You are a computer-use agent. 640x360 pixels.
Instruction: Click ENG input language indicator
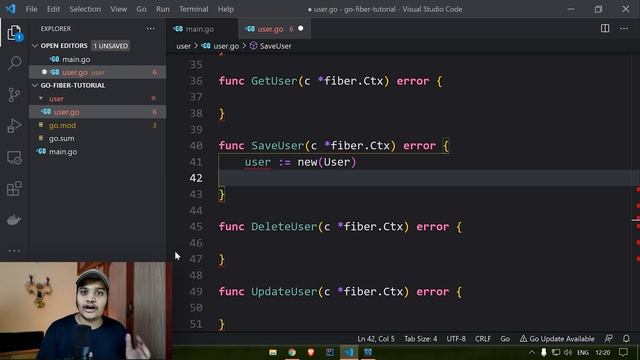(x=582, y=353)
